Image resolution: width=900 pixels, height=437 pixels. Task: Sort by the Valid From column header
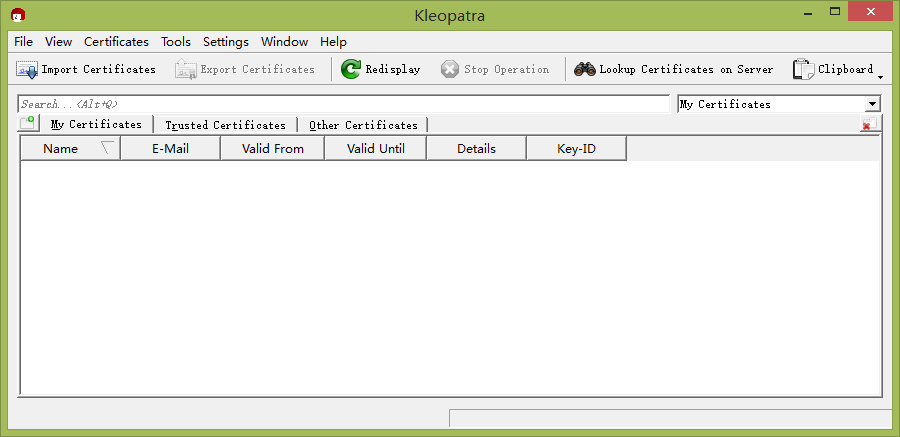pos(273,149)
